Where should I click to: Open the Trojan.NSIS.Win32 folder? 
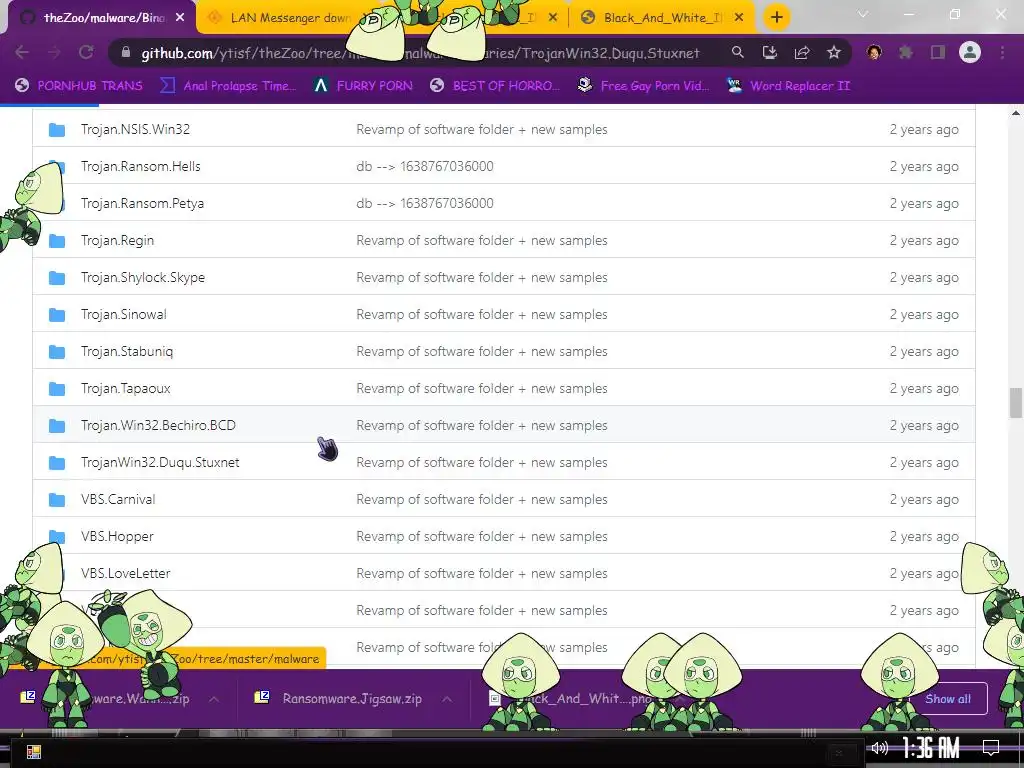pyautogui.click(x=135, y=129)
